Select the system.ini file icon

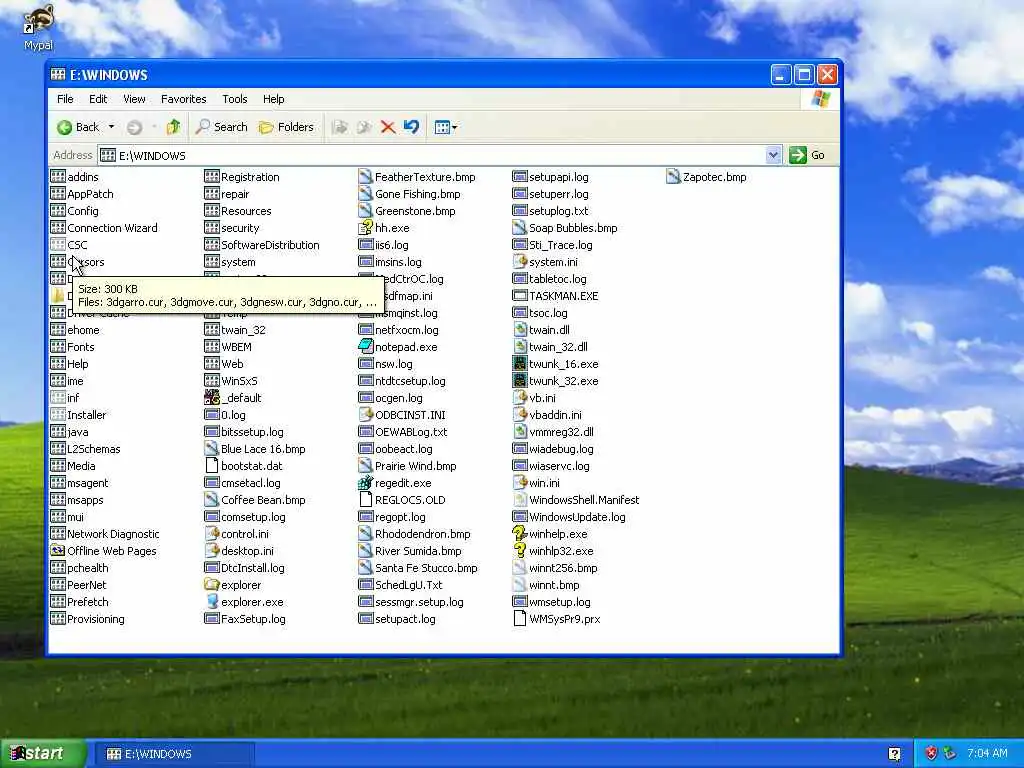(519, 262)
